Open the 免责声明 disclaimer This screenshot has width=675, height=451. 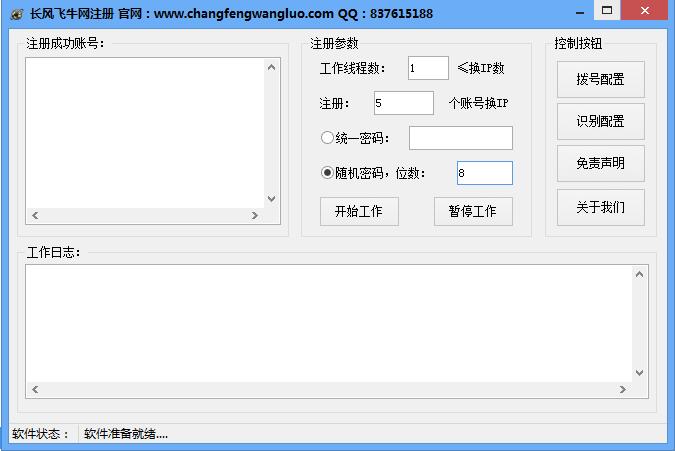[x=601, y=164]
